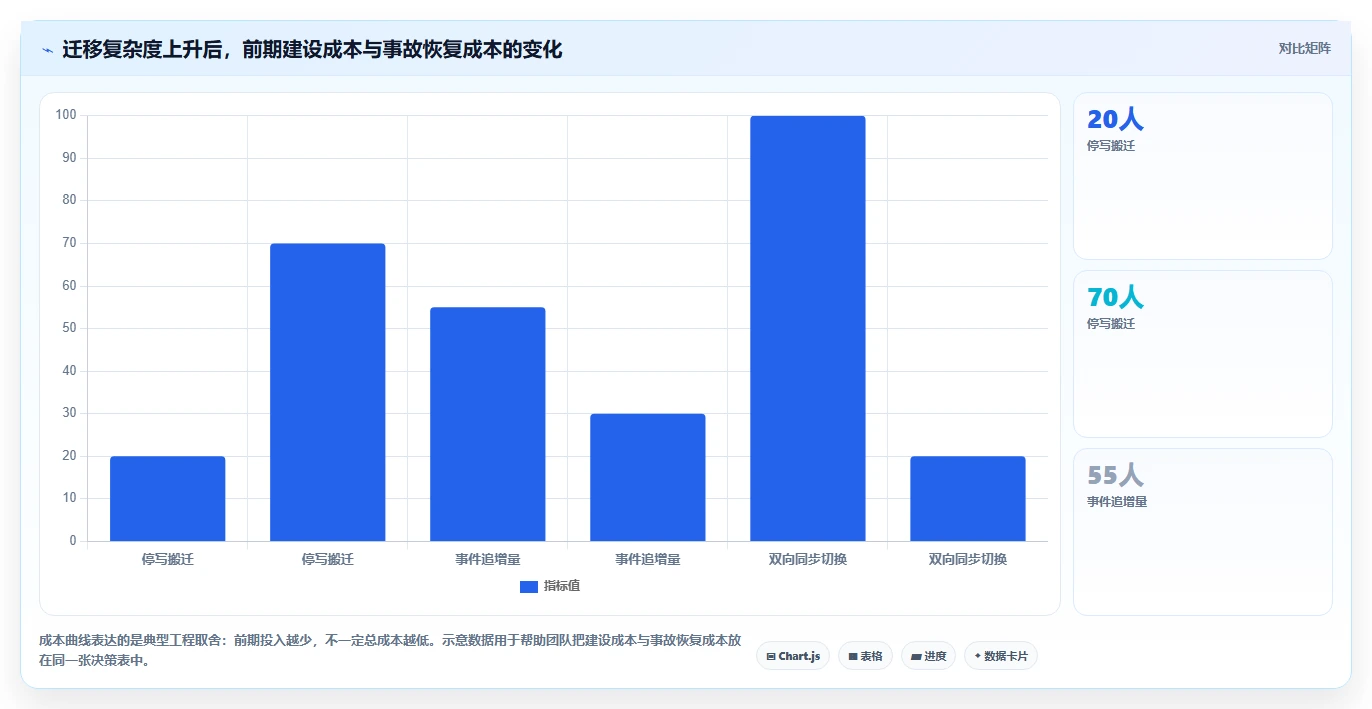Image resolution: width=1372 pixels, height=709 pixels.
Task: Click the 事件追增量 bar with value 55
Action: (487, 424)
